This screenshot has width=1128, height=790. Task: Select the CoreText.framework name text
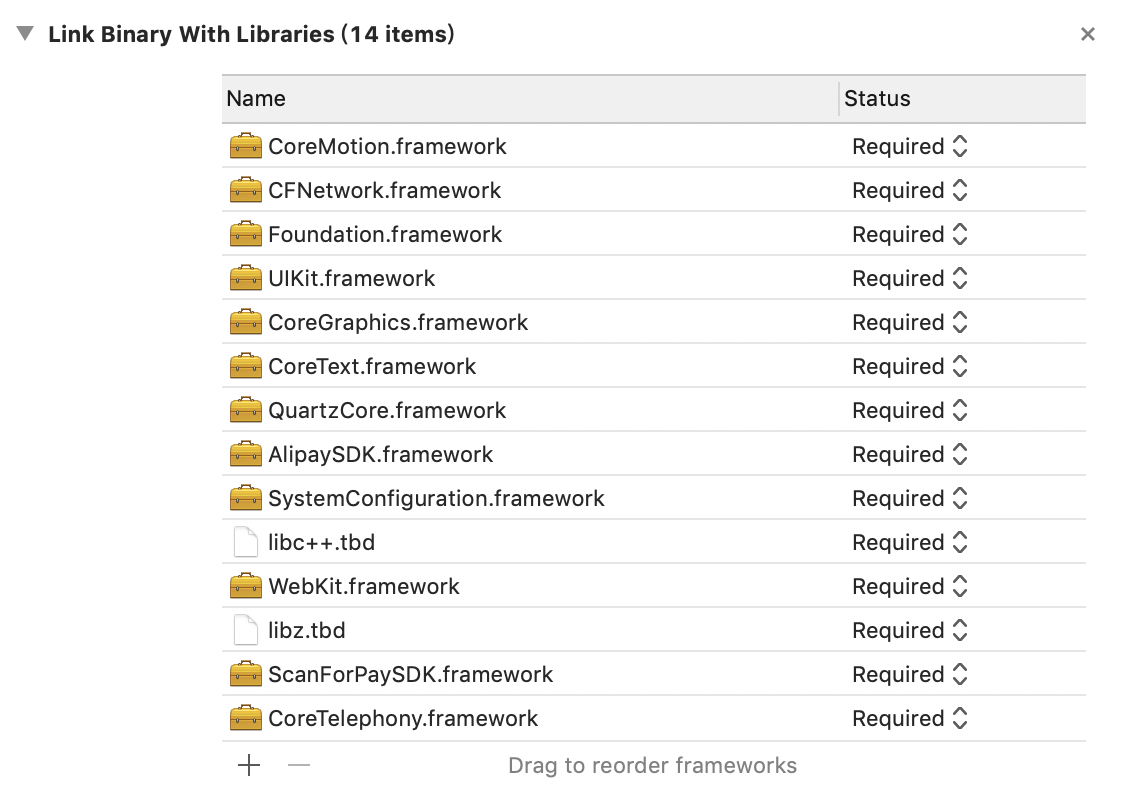point(372,366)
